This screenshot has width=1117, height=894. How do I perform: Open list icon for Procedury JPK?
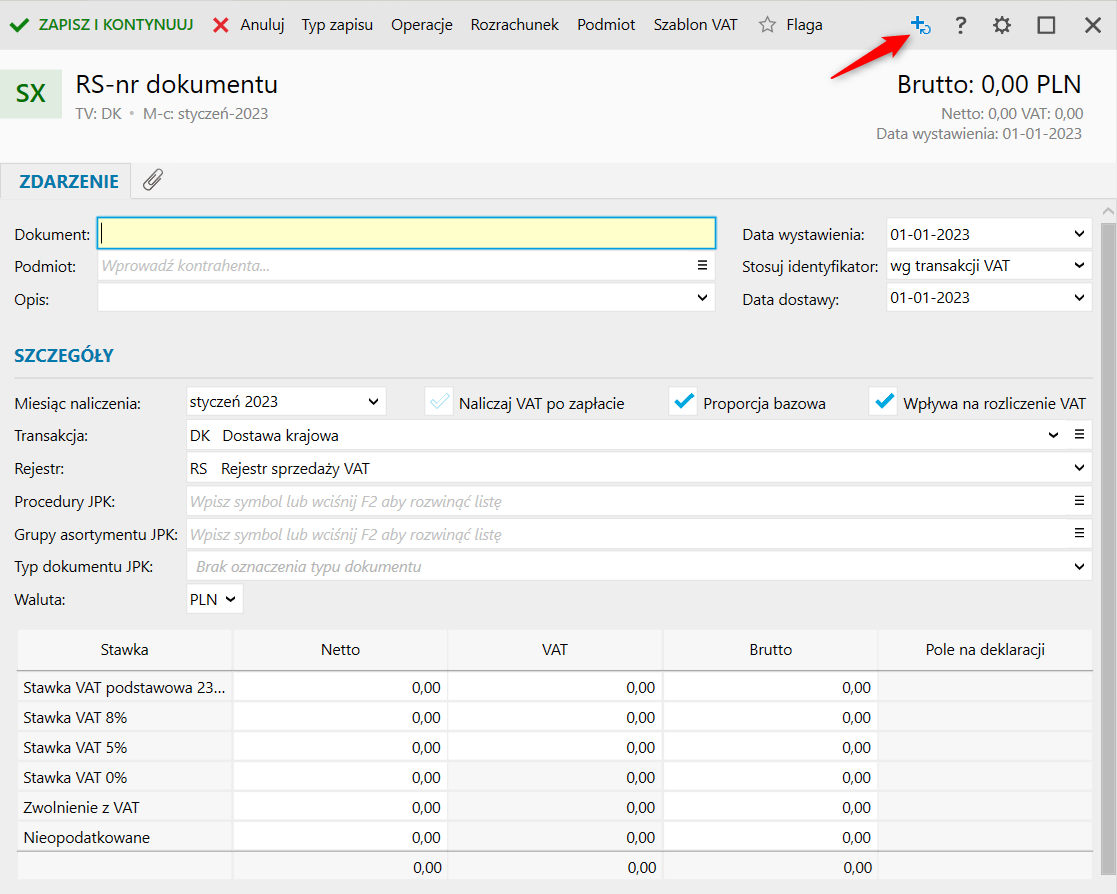[x=1079, y=501]
